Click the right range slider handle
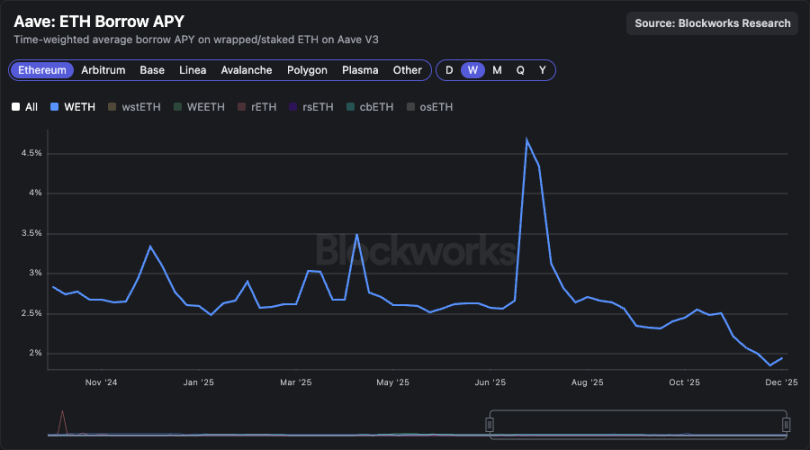 tap(785, 425)
